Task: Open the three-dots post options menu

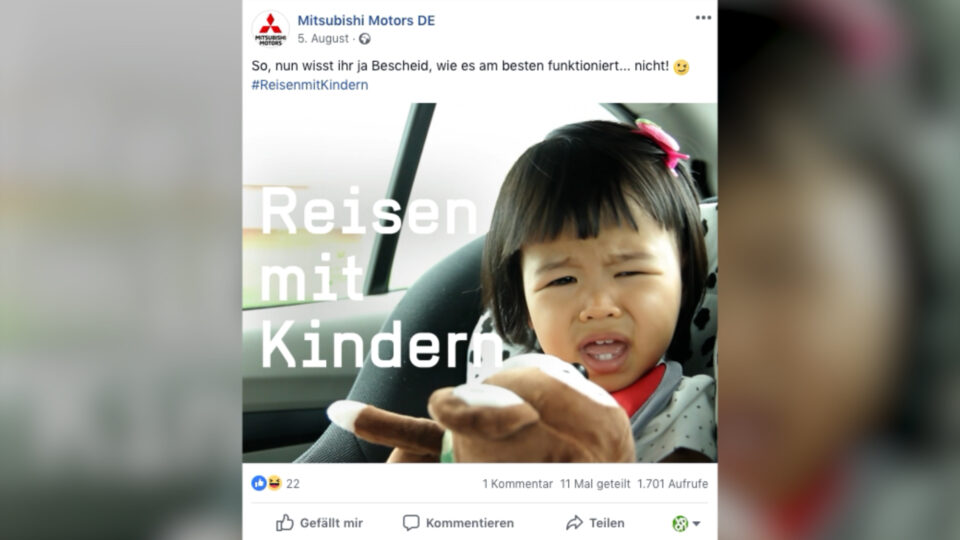Action: tap(703, 18)
